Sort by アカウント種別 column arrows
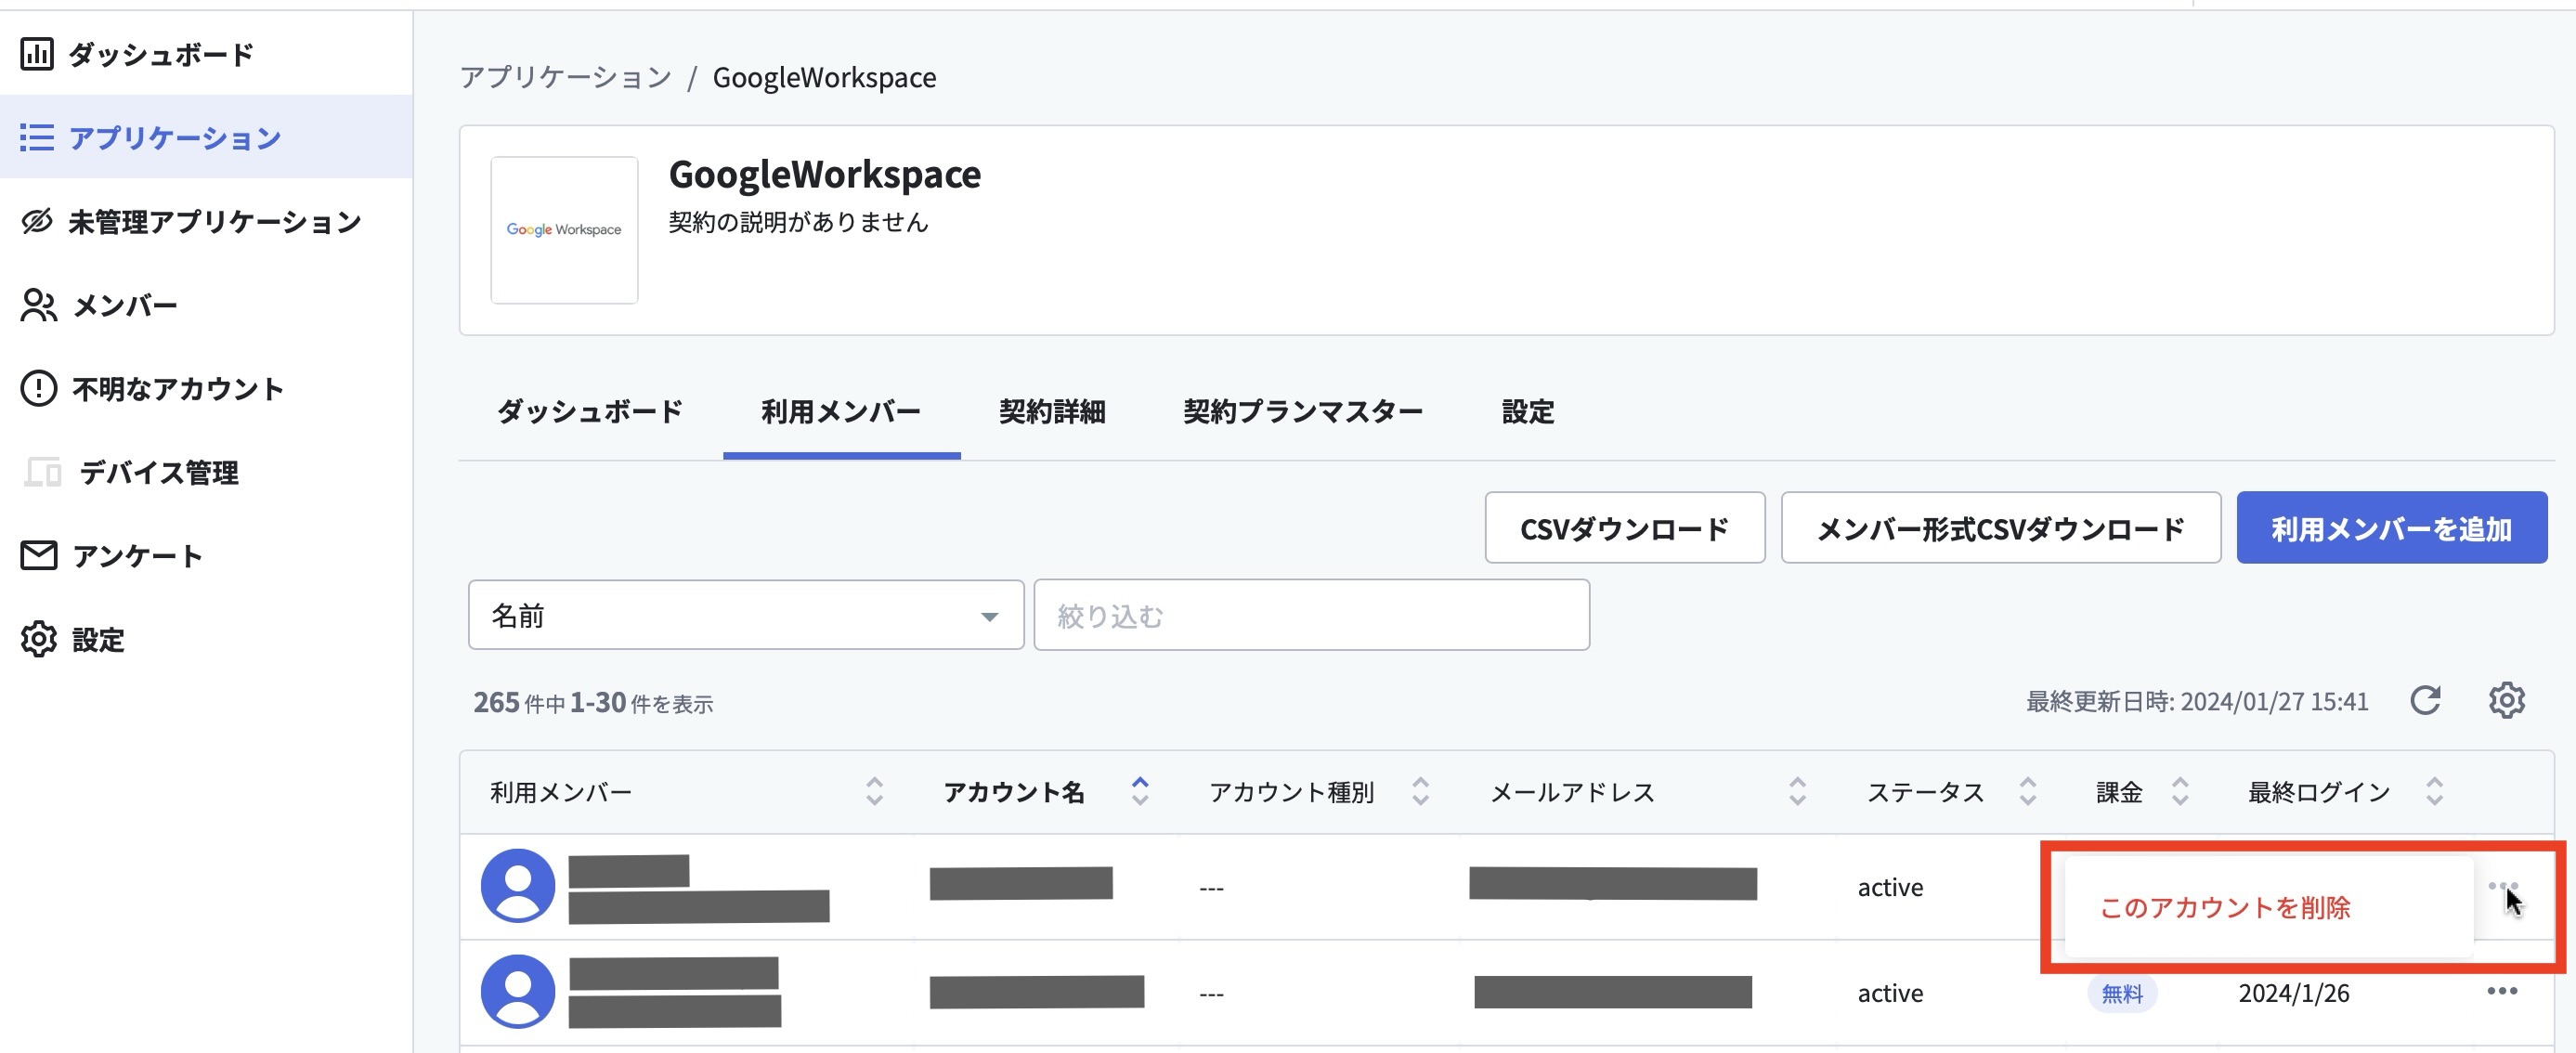This screenshot has width=2576, height=1053. (x=1420, y=791)
